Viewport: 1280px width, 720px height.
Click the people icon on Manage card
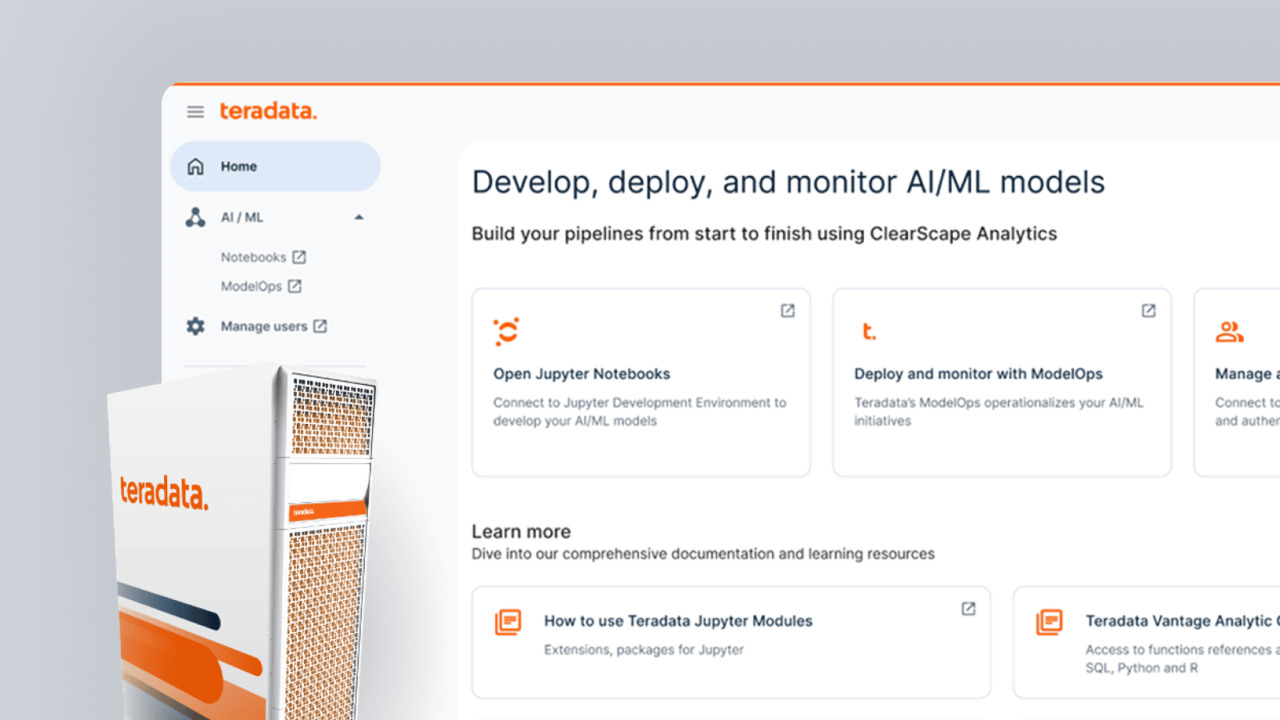click(1229, 332)
